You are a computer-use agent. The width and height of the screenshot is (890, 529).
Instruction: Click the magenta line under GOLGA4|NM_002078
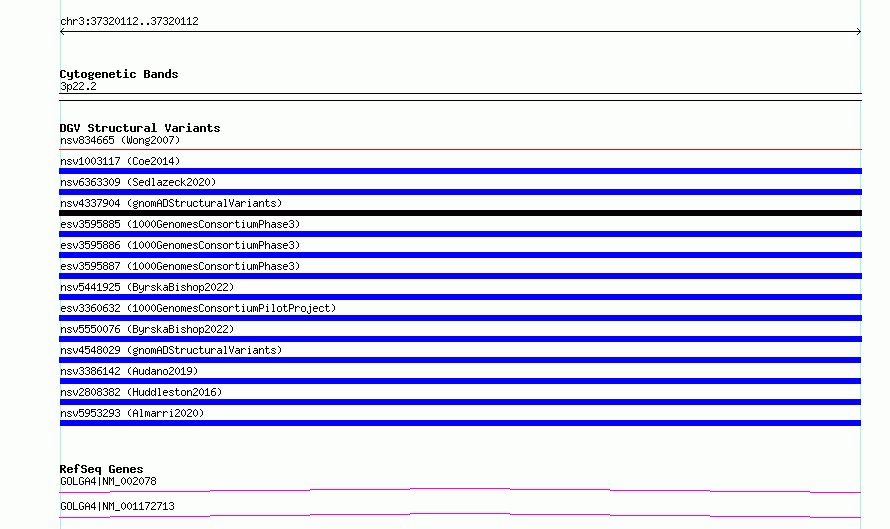point(460,490)
